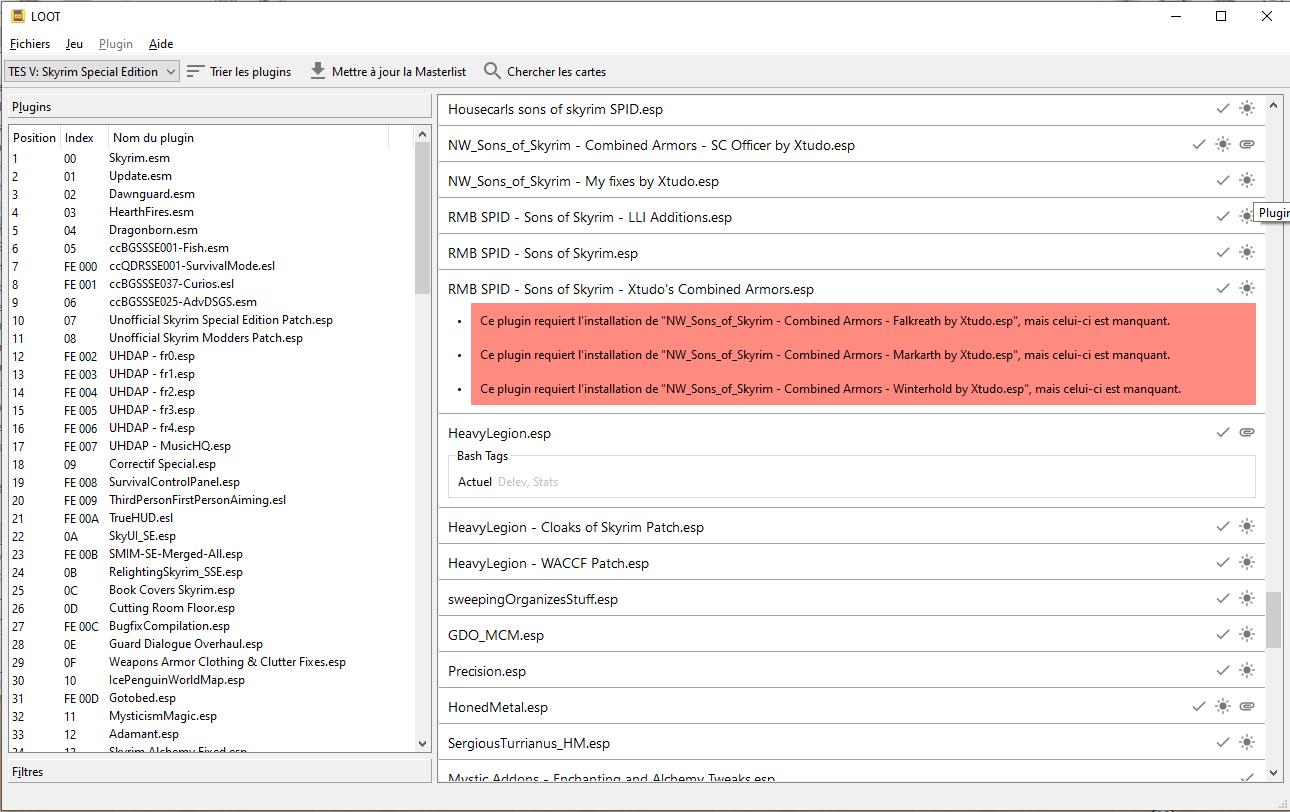The image size is (1290, 812).
Task: Click paperclip archive icon on SC Officer by Xtudo.esp
Action: 1246,144
